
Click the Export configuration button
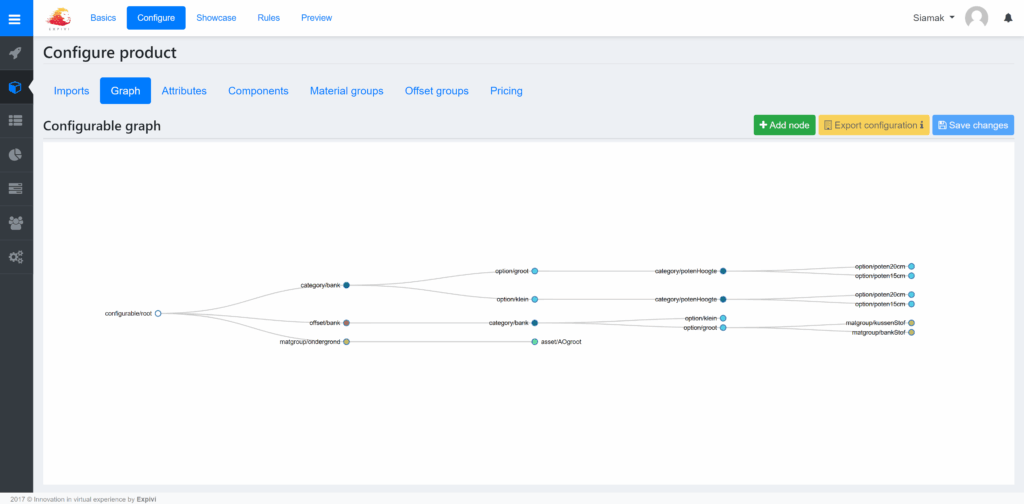tap(873, 125)
